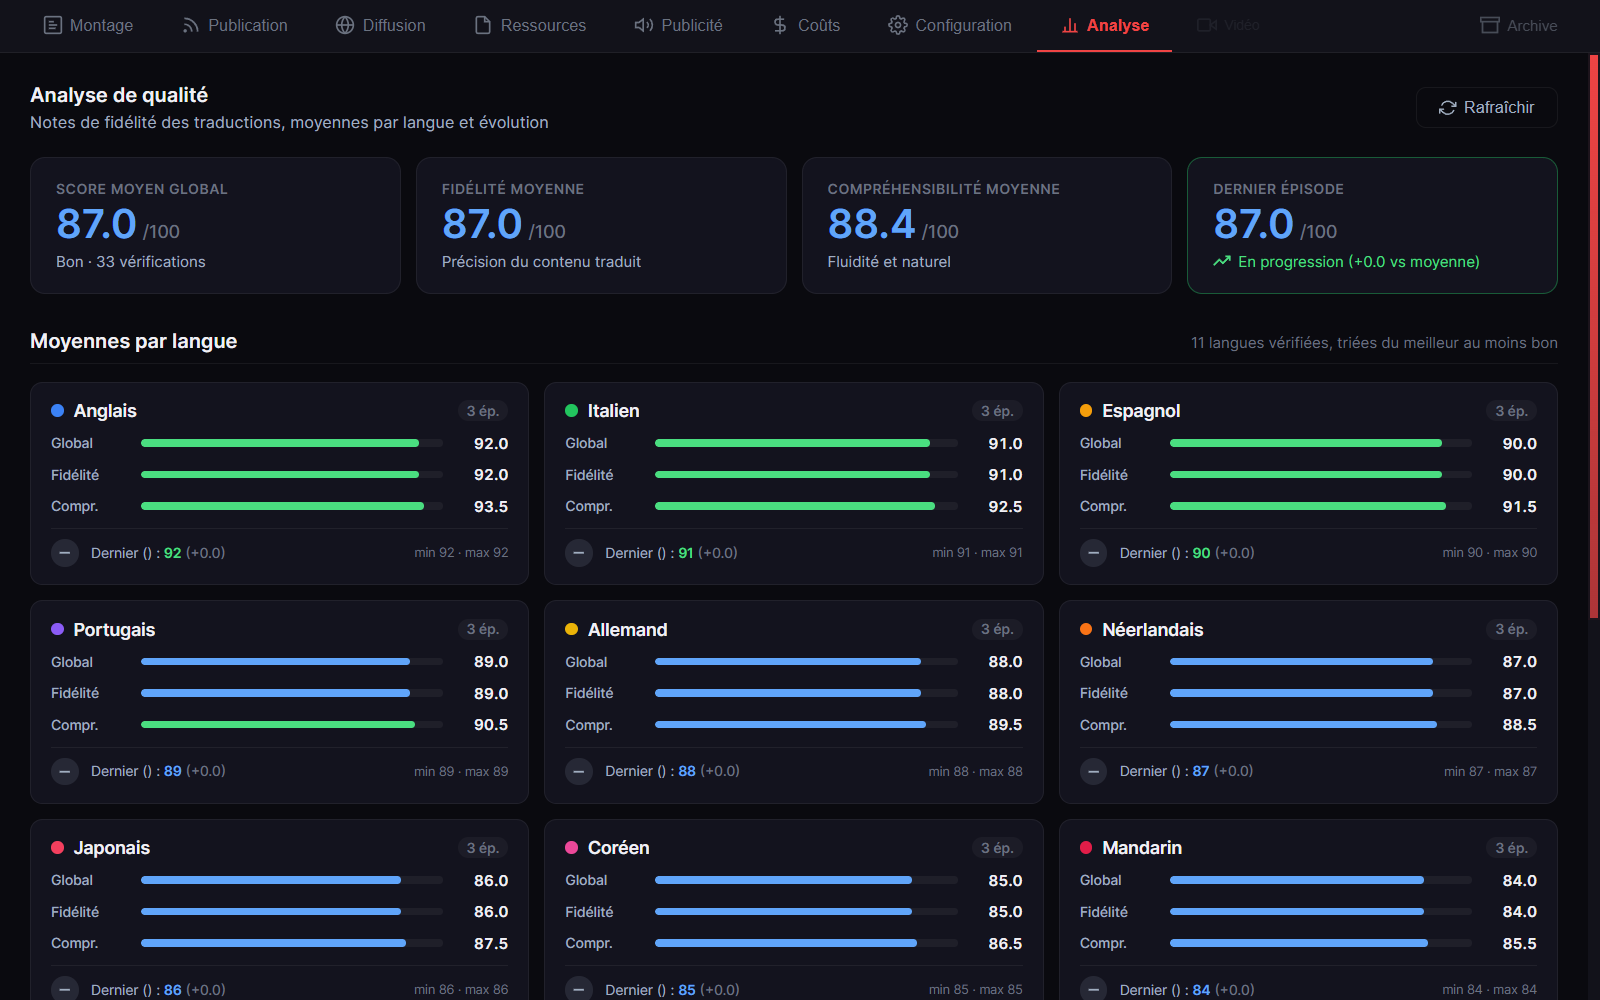Click the "Dernier () : 90" text in Espagnol
The width and height of the screenshot is (1600, 1000).
[x=1165, y=553]
